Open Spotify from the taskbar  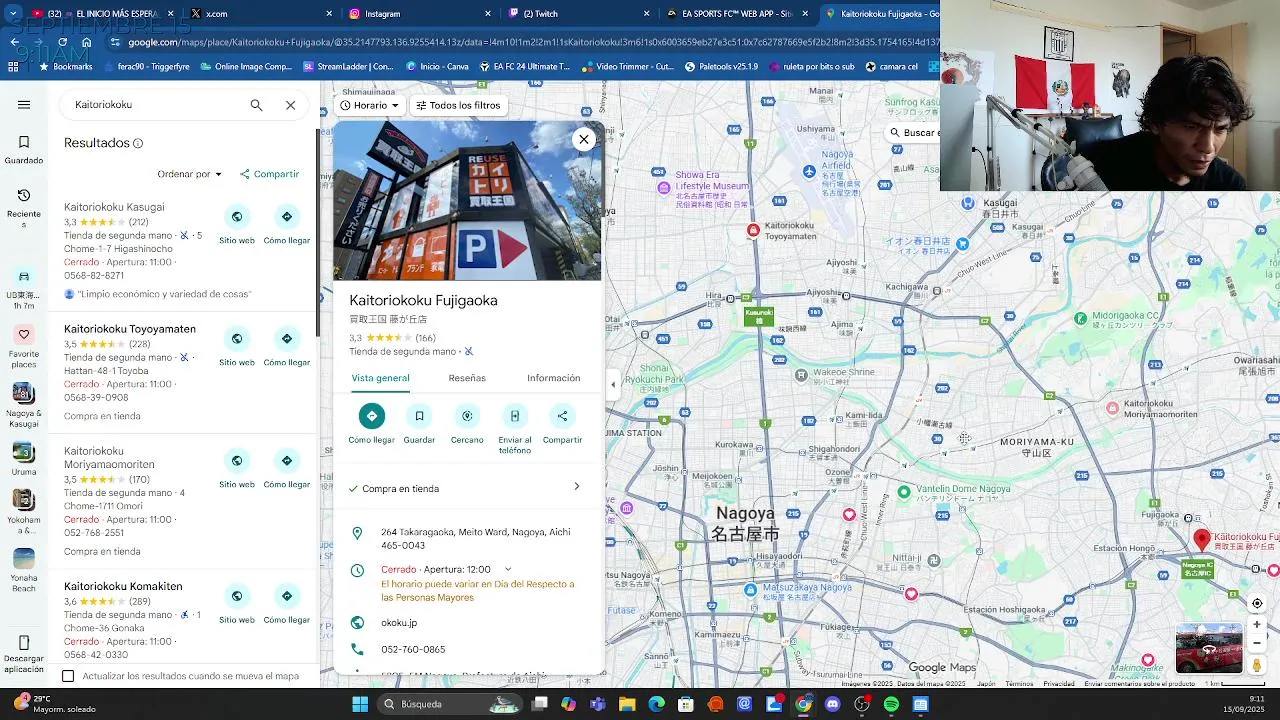[891, 704]
